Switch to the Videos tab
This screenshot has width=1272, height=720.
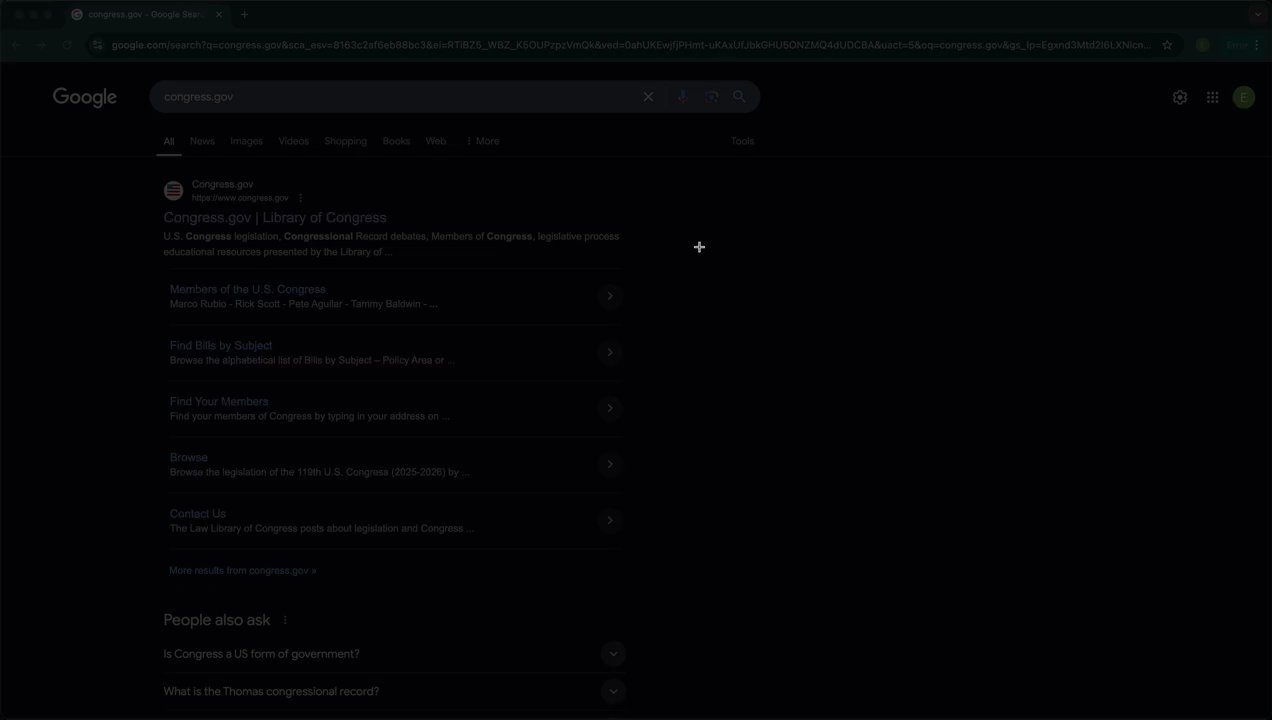click(x=293, y=141)
